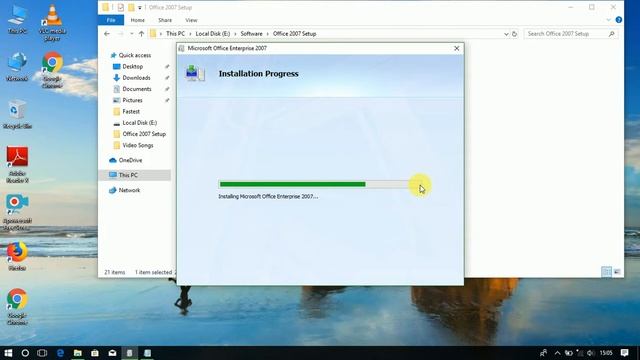Open Action Center notifications icon
The height and width of the screenshot is (360, 640).
(624, 353)
